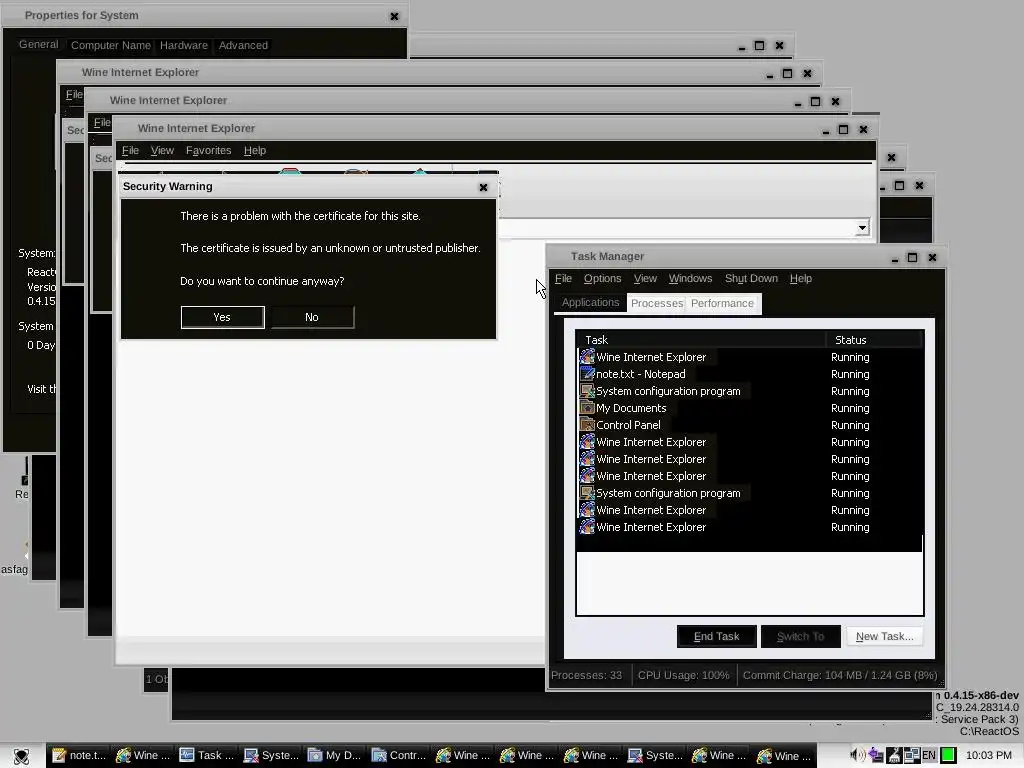The width and height of the screenshot is (1024, 768).
Task: Open the Start menu button on taskbar
Action: point(22,756)
